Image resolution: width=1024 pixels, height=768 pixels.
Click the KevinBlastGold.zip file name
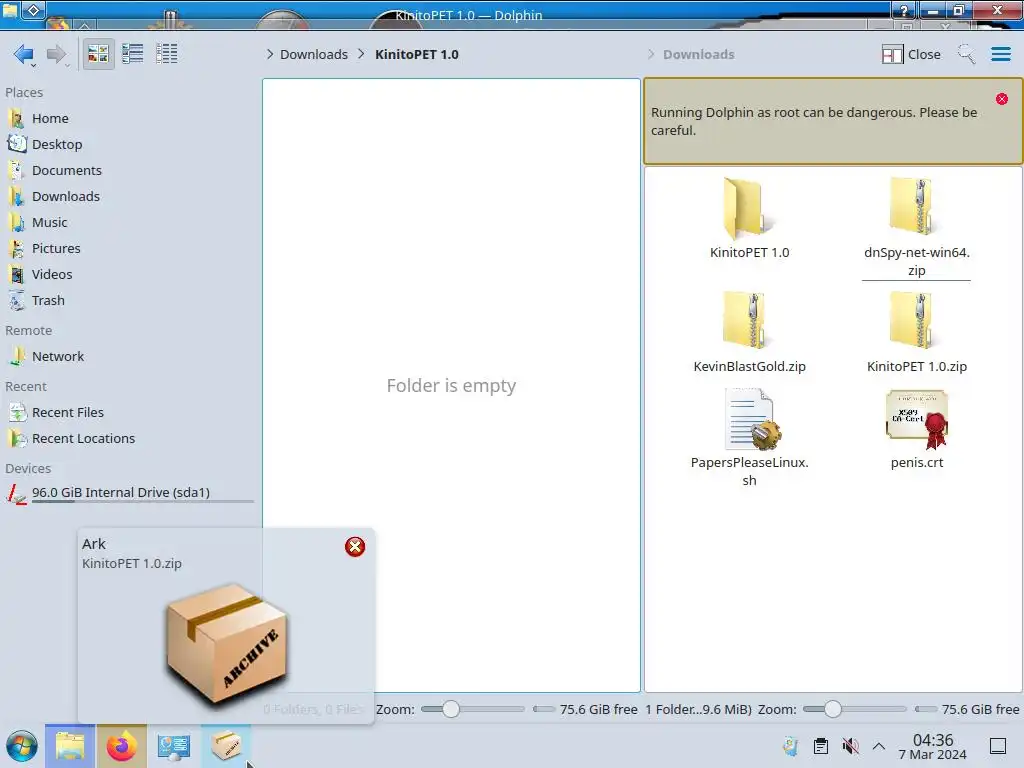point(749,366)
